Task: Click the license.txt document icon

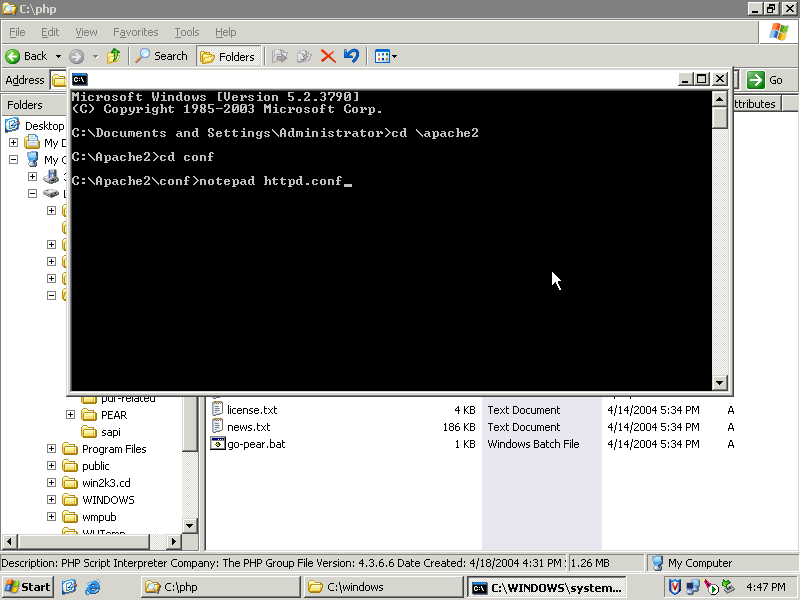Action: pyautogui.click(x=218, y=410)
